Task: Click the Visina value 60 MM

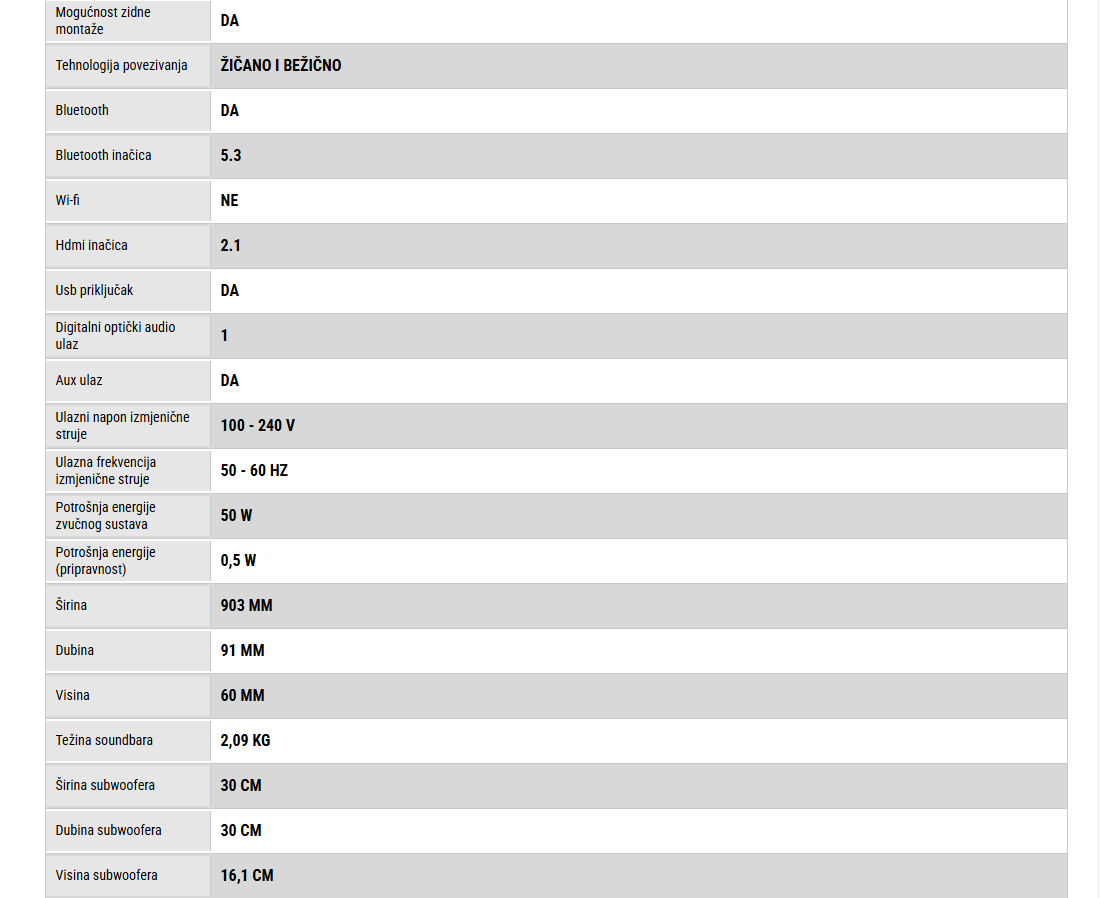Action: click(x=242, y=695)
